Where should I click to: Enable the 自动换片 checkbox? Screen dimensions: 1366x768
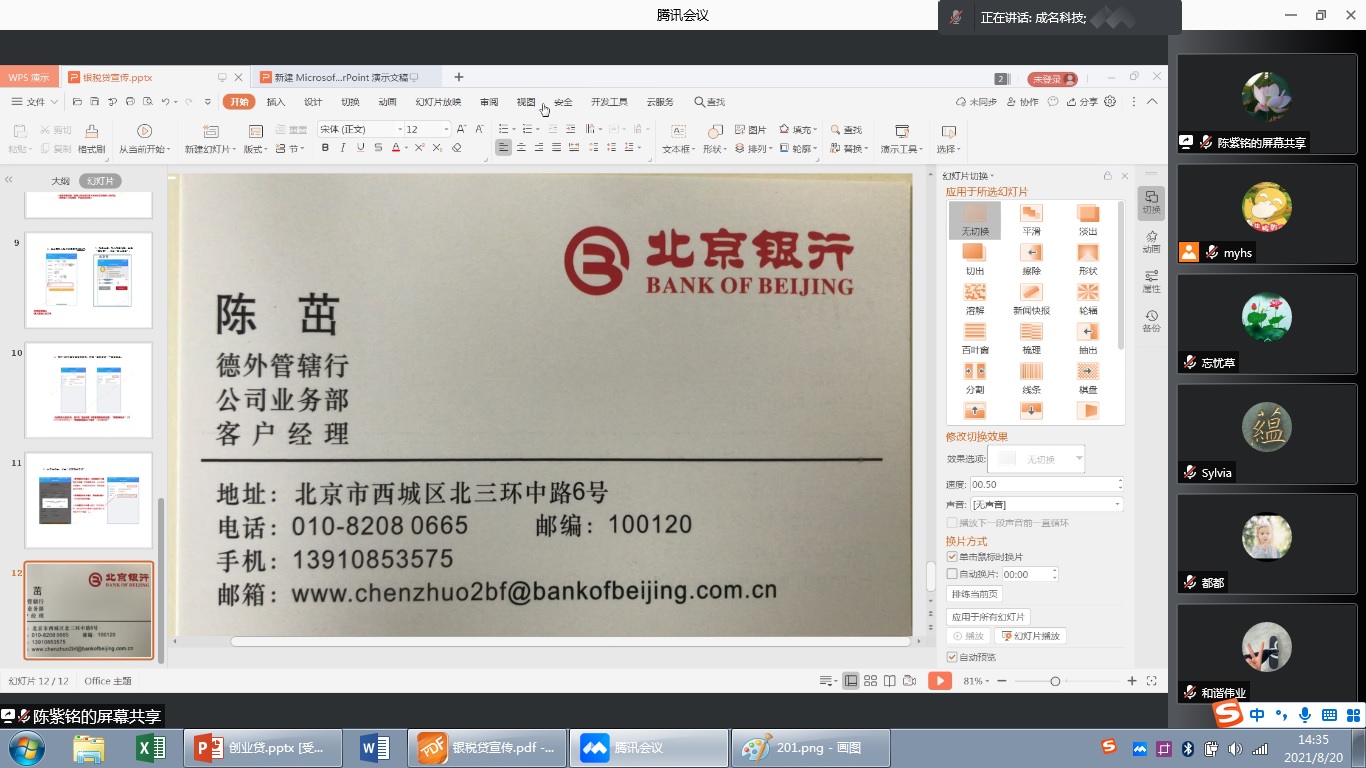point(952,575)
